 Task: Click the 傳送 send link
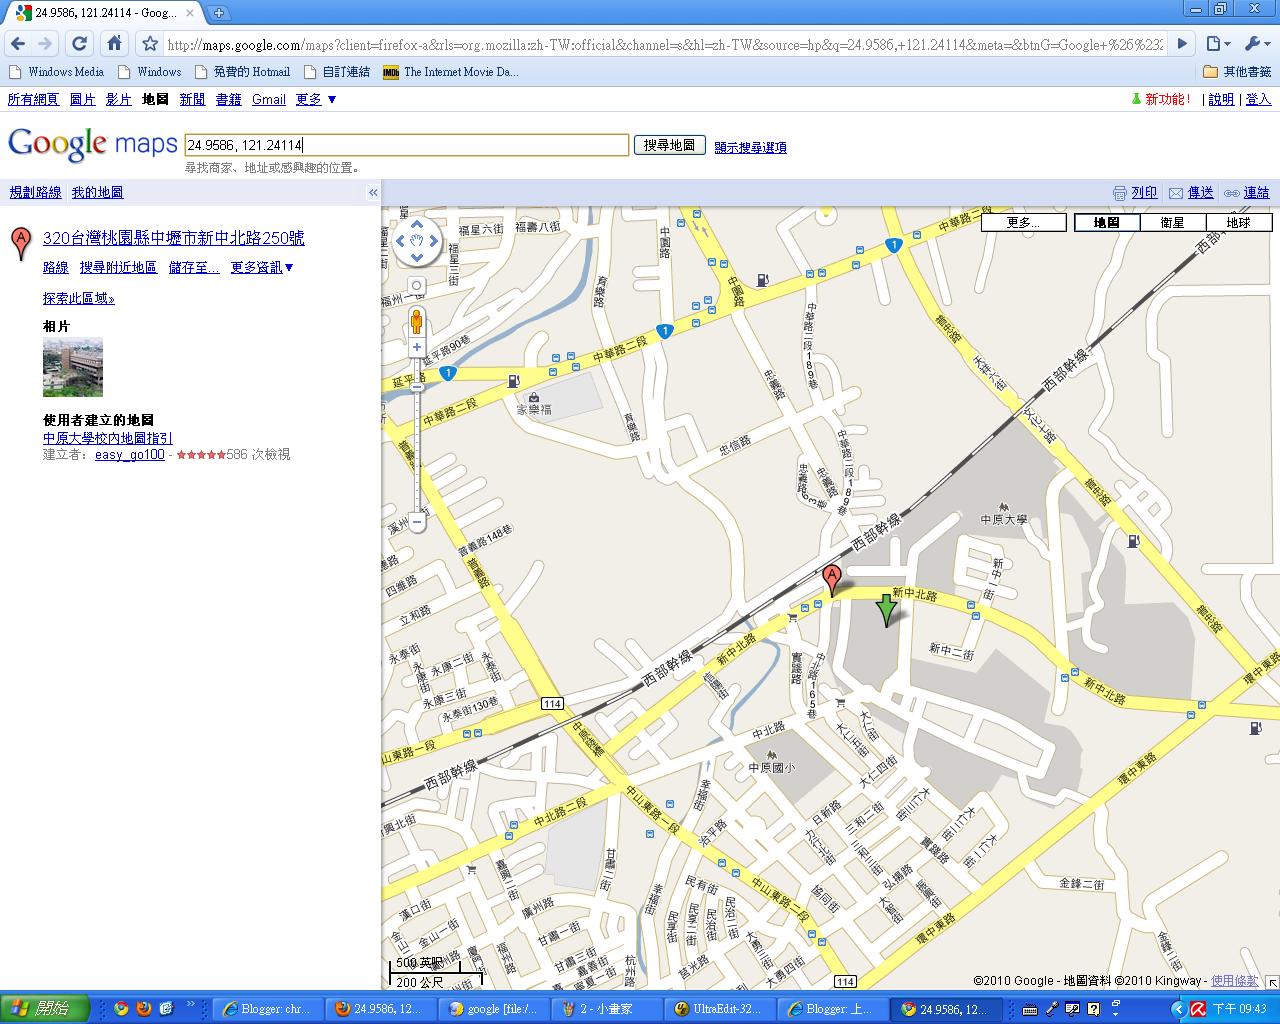click(1200, 193)
